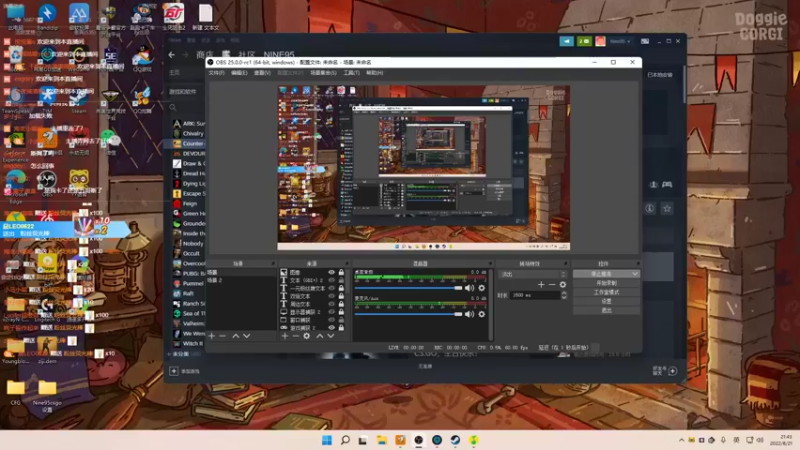Open Windows Start button on taskbar
This screenshot has height=450, width=800.
[327, 440]
